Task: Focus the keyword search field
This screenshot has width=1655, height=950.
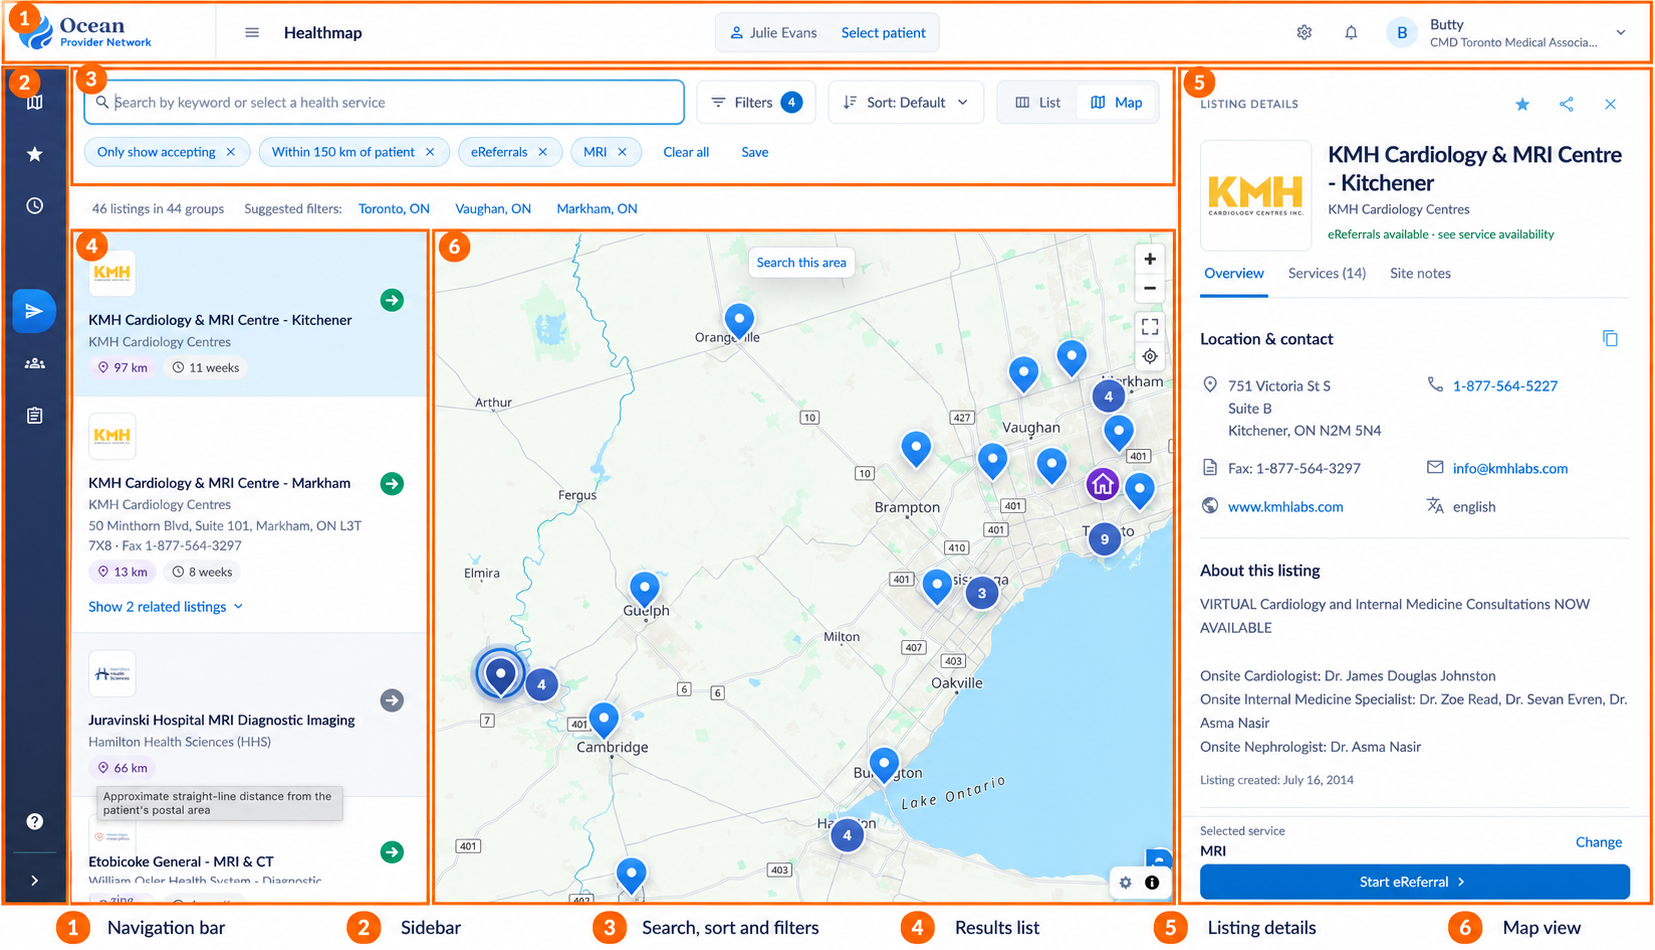Action: pos(384,102)
